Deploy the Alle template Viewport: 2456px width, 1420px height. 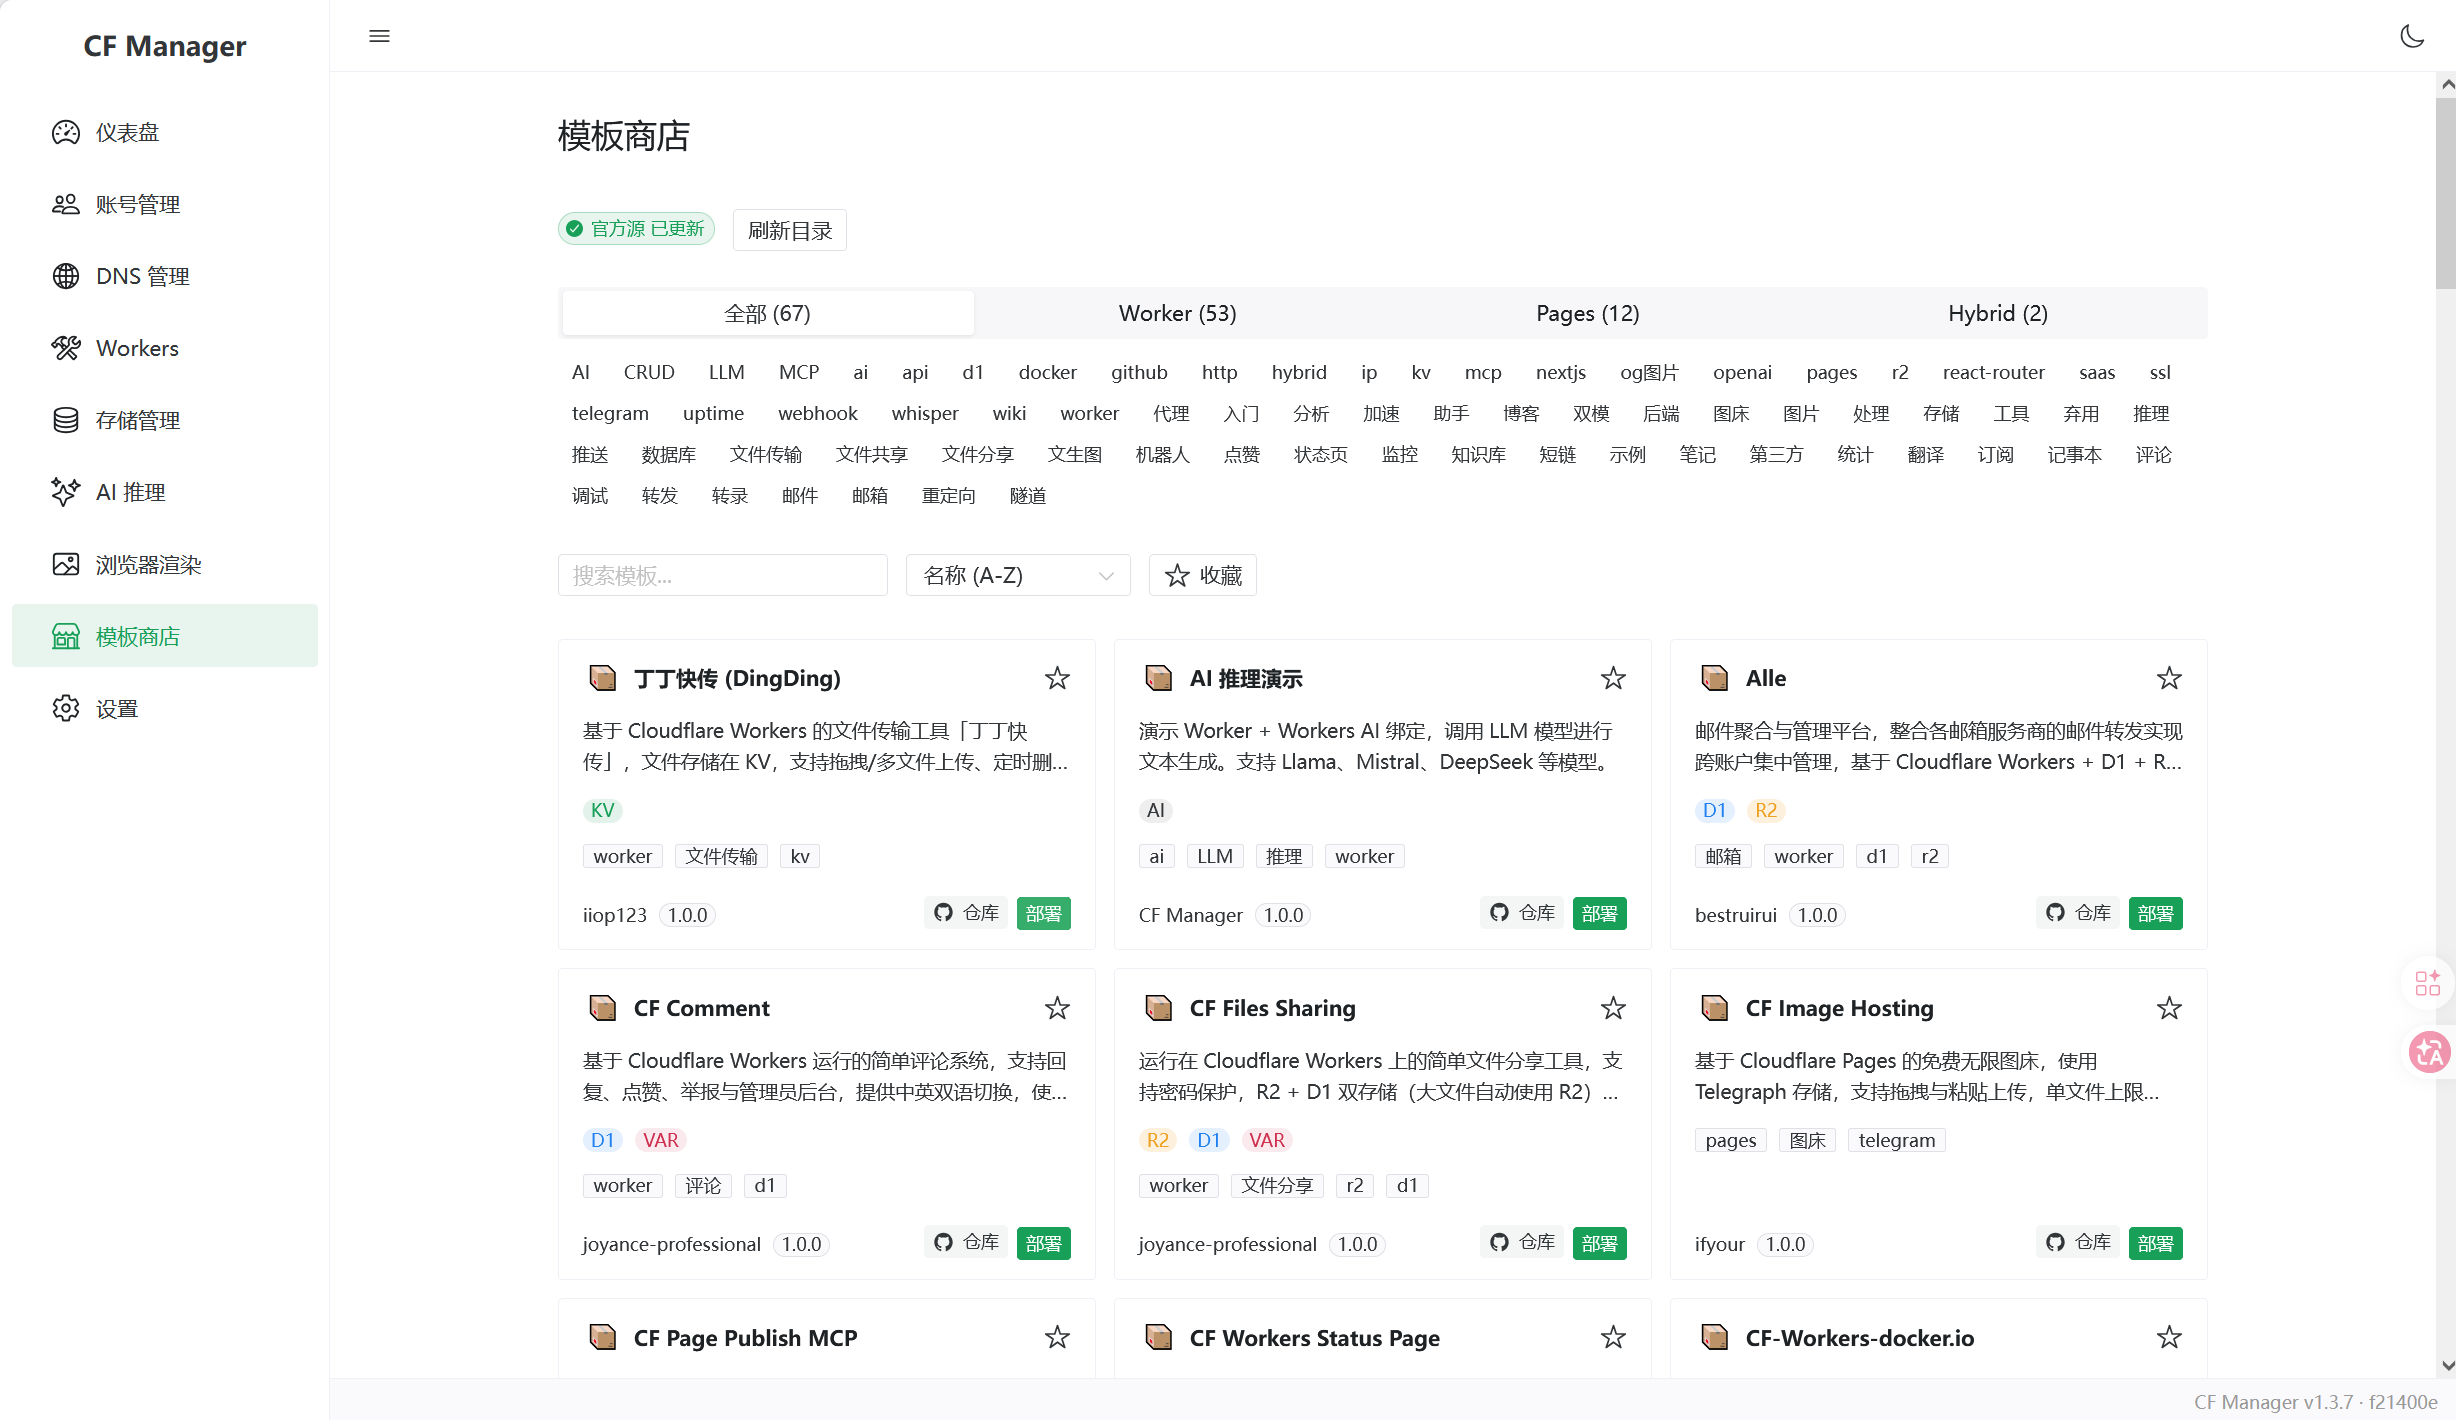tap(2156, 913)
